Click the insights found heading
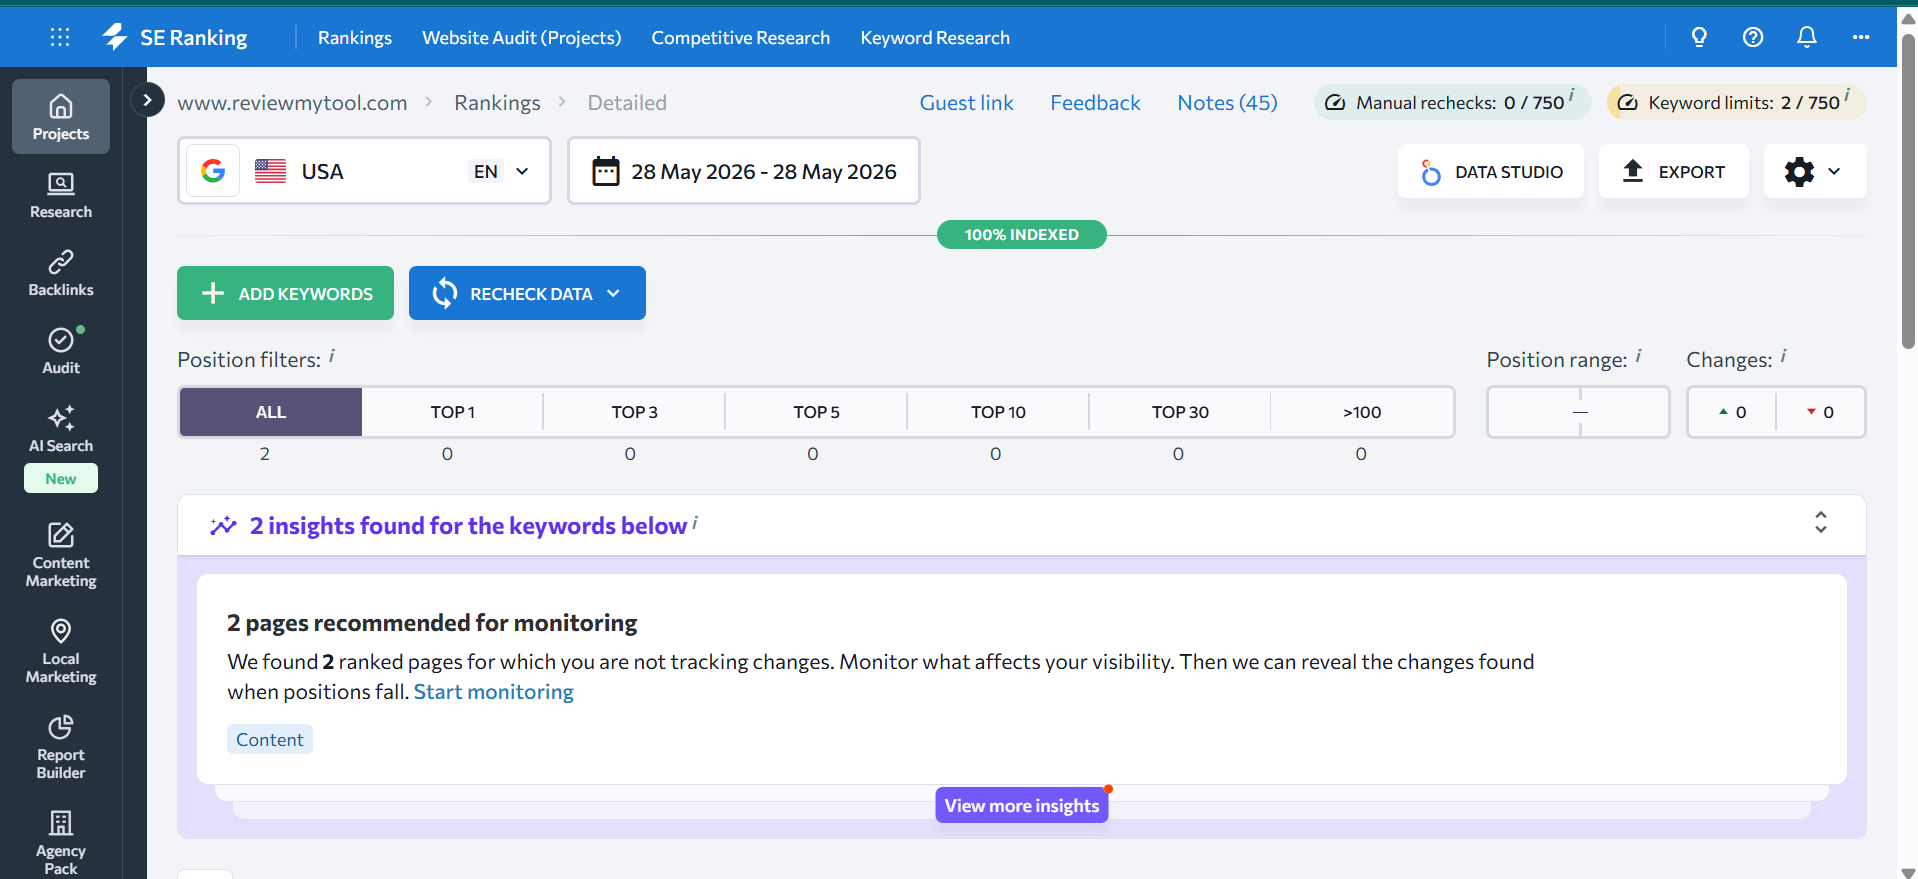Image resolution: width=1918 pixels, height=879 pixels. [x=468, y=526]
